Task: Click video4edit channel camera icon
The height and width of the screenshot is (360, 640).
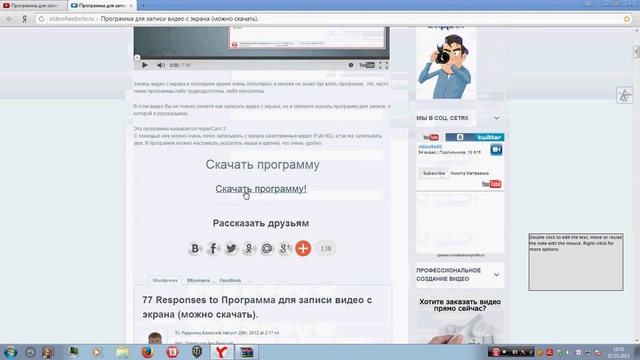Action: click(496, 150)
